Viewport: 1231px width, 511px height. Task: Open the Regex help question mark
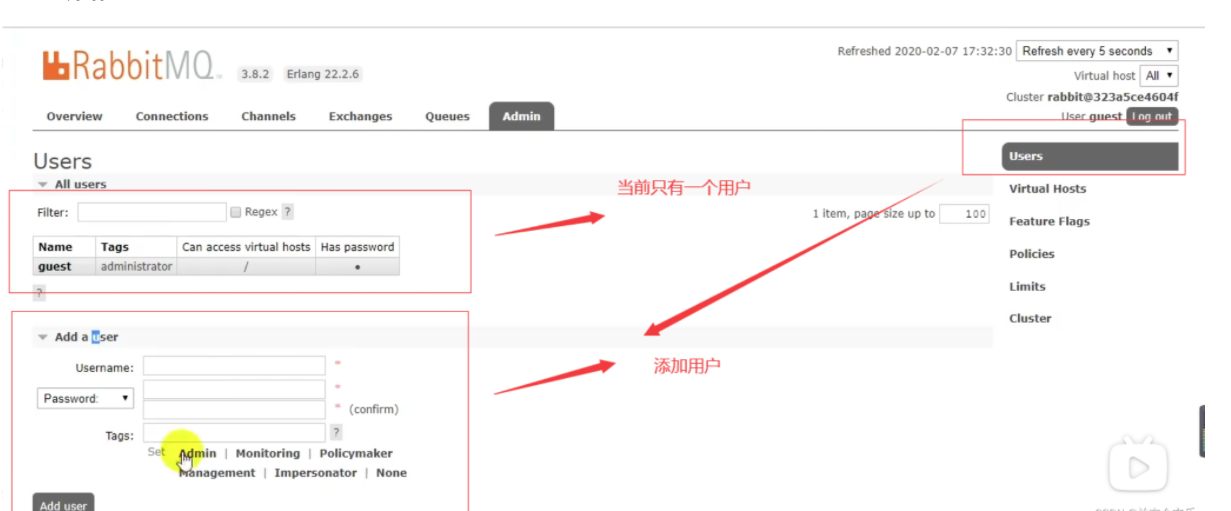point(288,212)
